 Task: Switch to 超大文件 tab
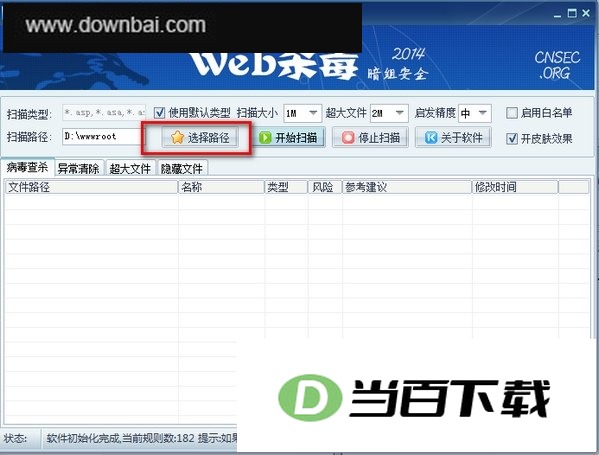130,168
